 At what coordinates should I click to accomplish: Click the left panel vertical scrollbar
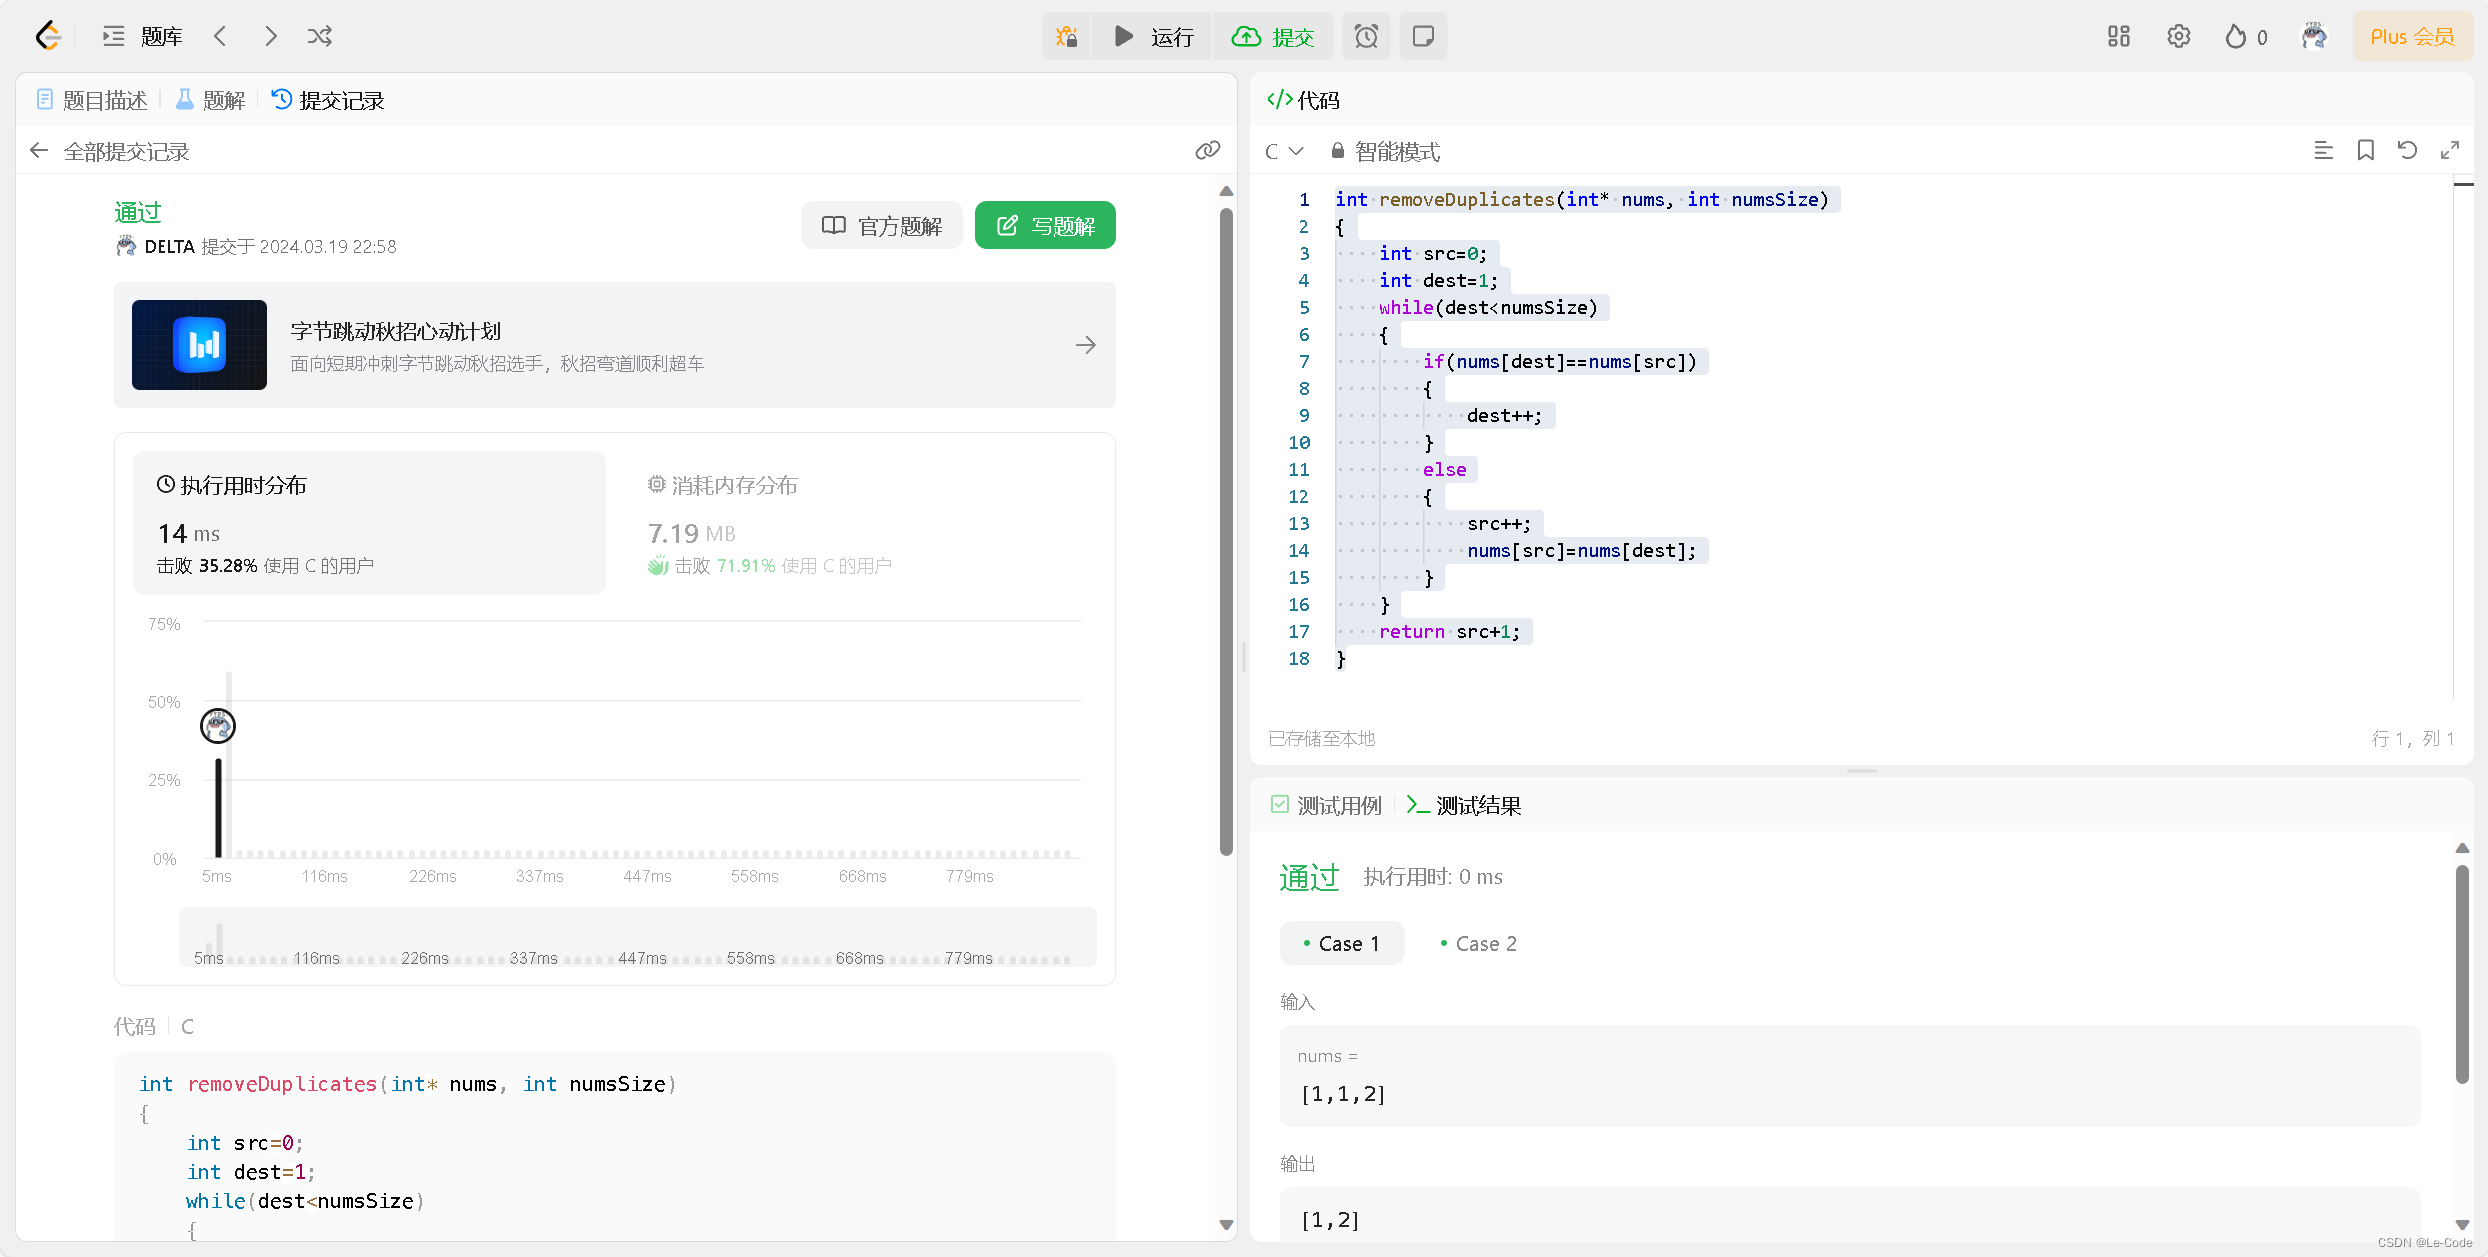[1226, 531]
